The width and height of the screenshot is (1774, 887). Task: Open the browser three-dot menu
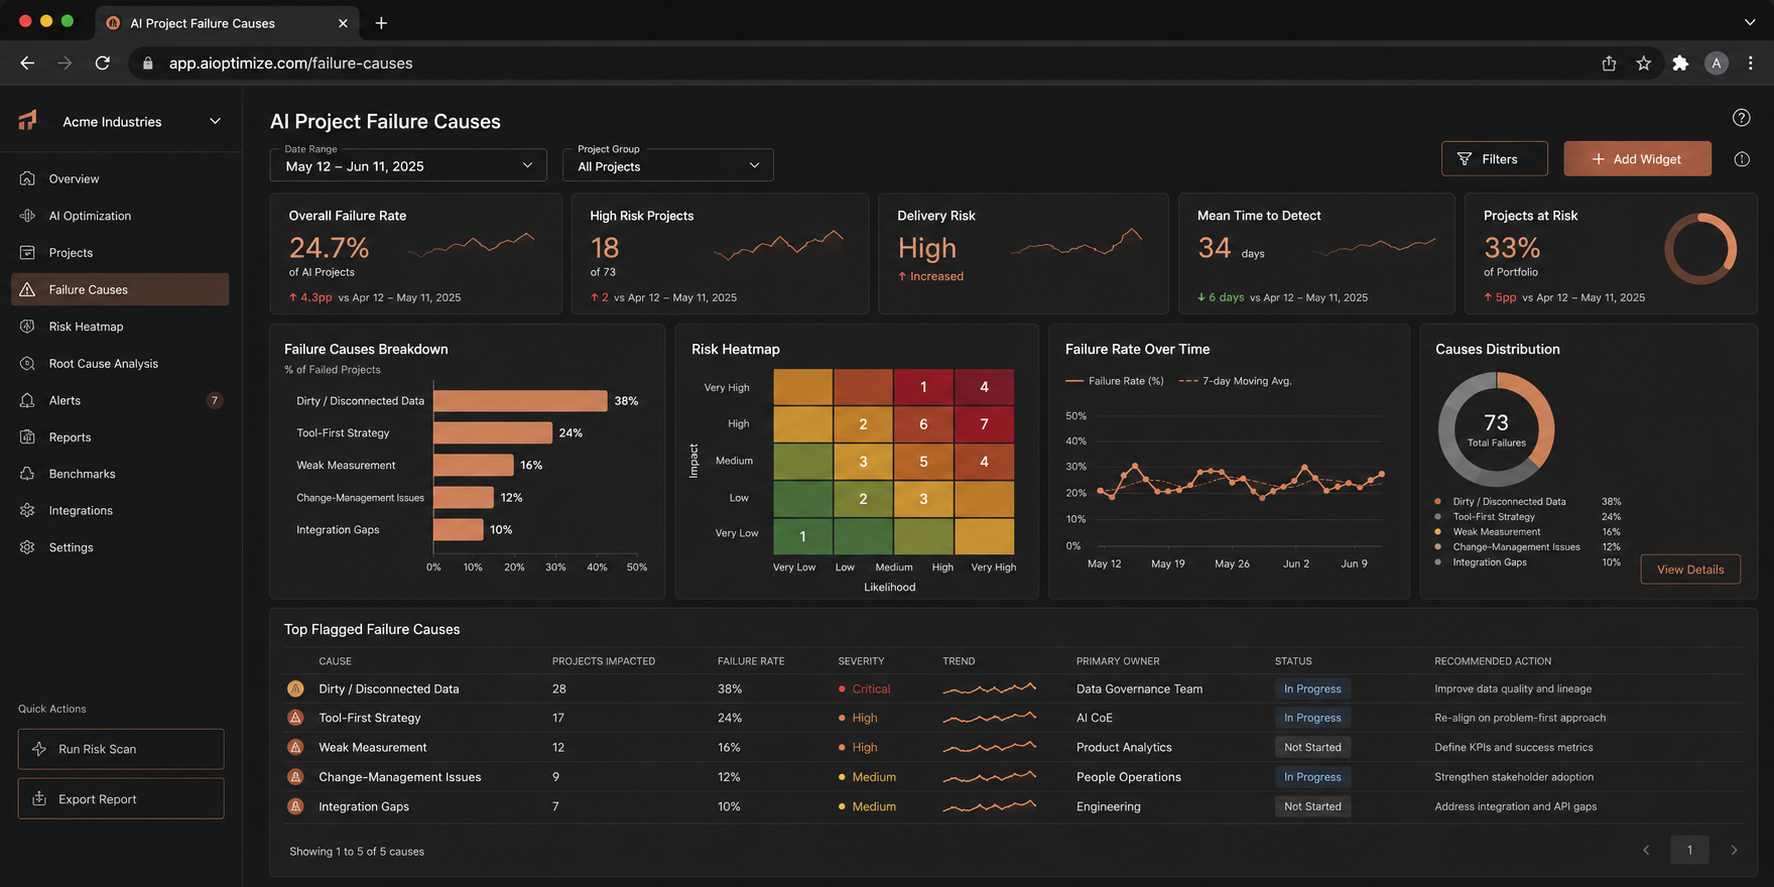1750,63
